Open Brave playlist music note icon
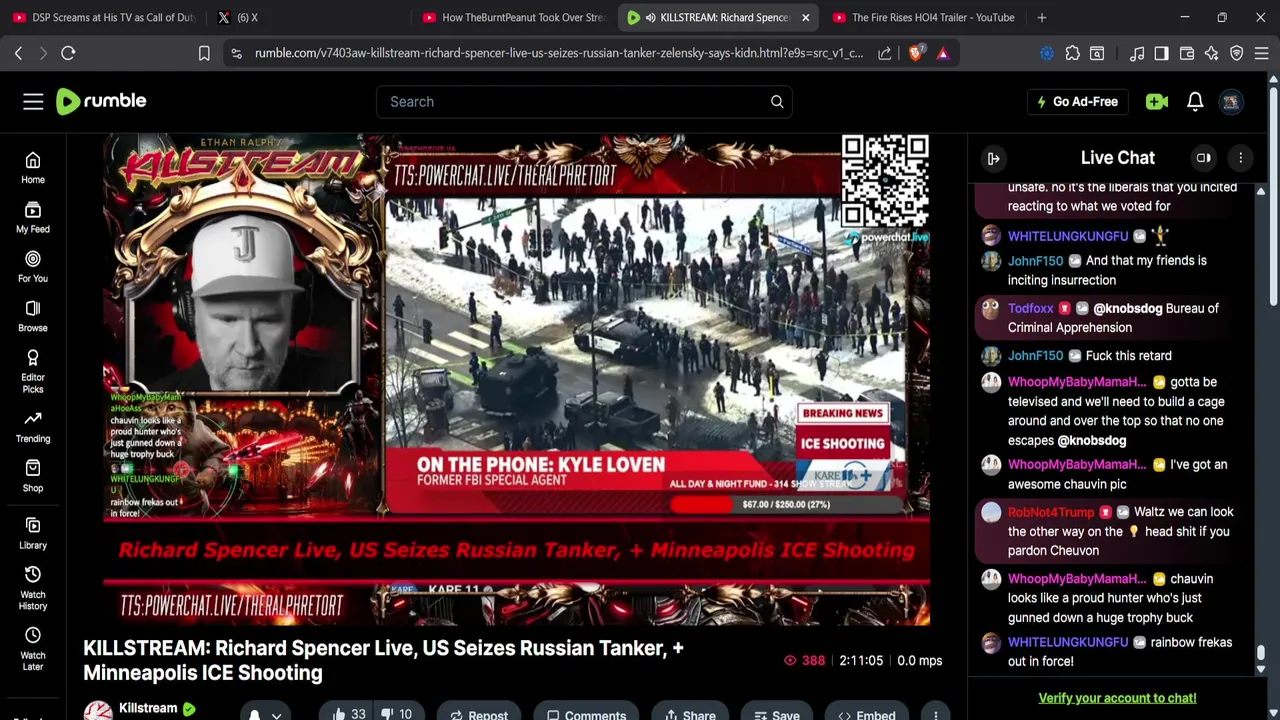 (1137, 53)
